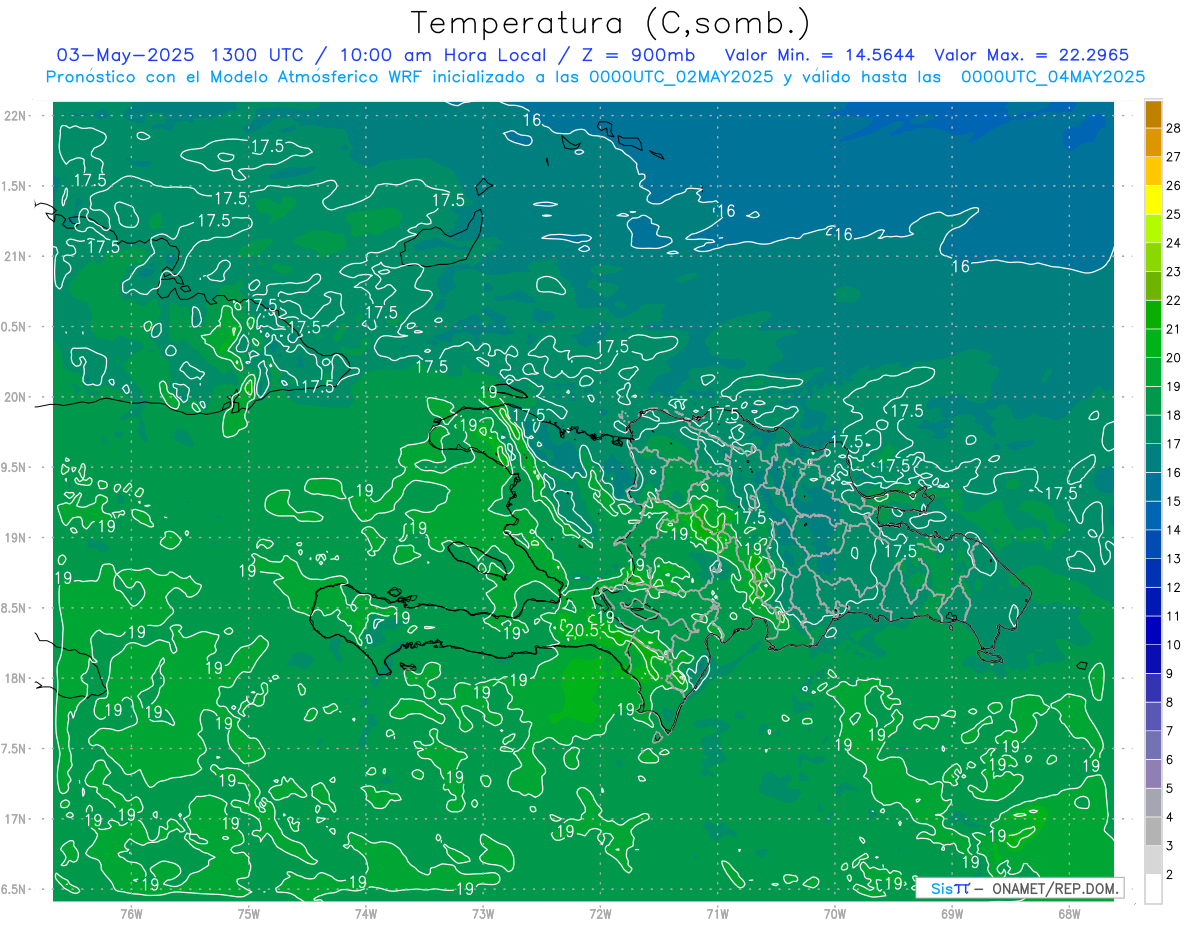Click the longitude axis label "74W"
Viewport: 1200px width, 927px height.
(366, 914)
